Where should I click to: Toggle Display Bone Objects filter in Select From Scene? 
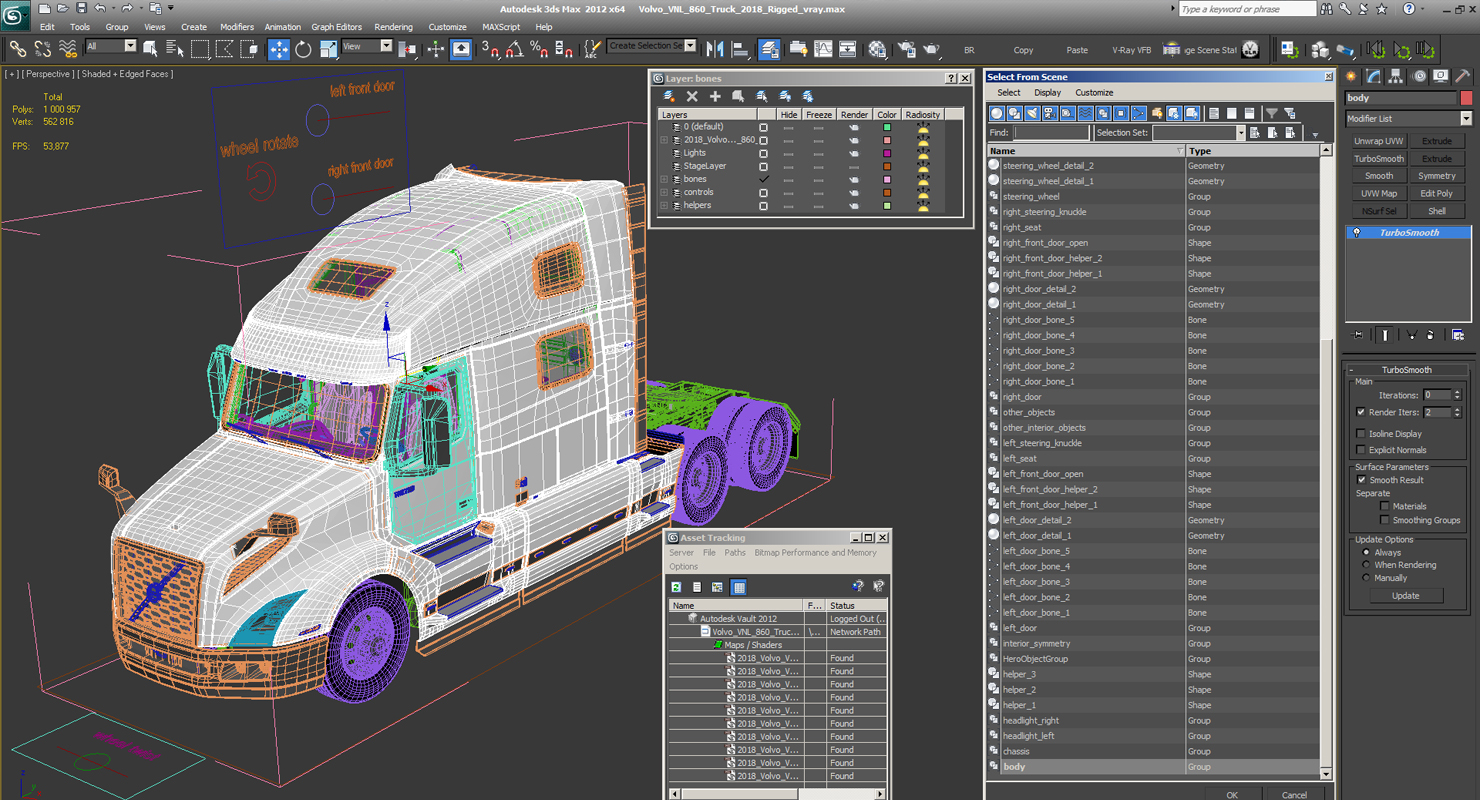tap(1139, 113)
